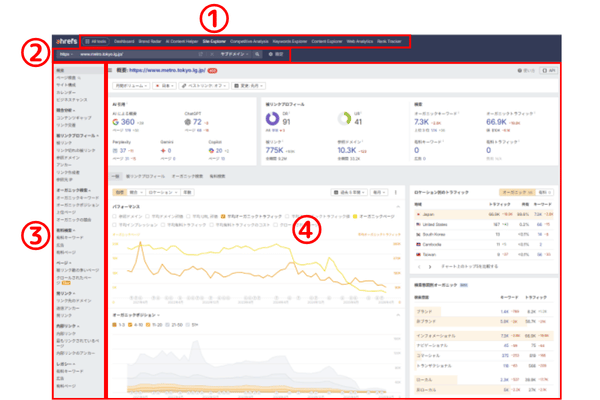This screenshot has height=400, width=600.
Task: Open the protocol dropdown left of the URL
Action: pyautogui.click(x=64, y=55)
